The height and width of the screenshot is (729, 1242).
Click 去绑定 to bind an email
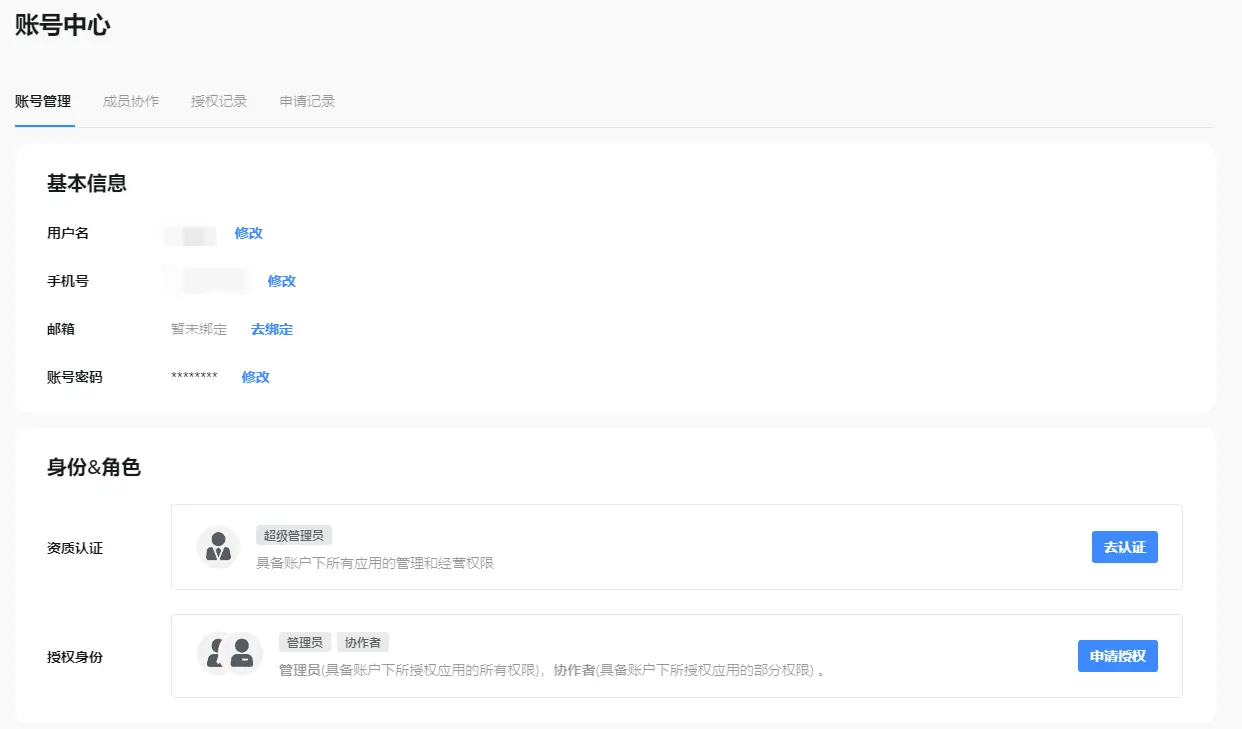[272, 329]
